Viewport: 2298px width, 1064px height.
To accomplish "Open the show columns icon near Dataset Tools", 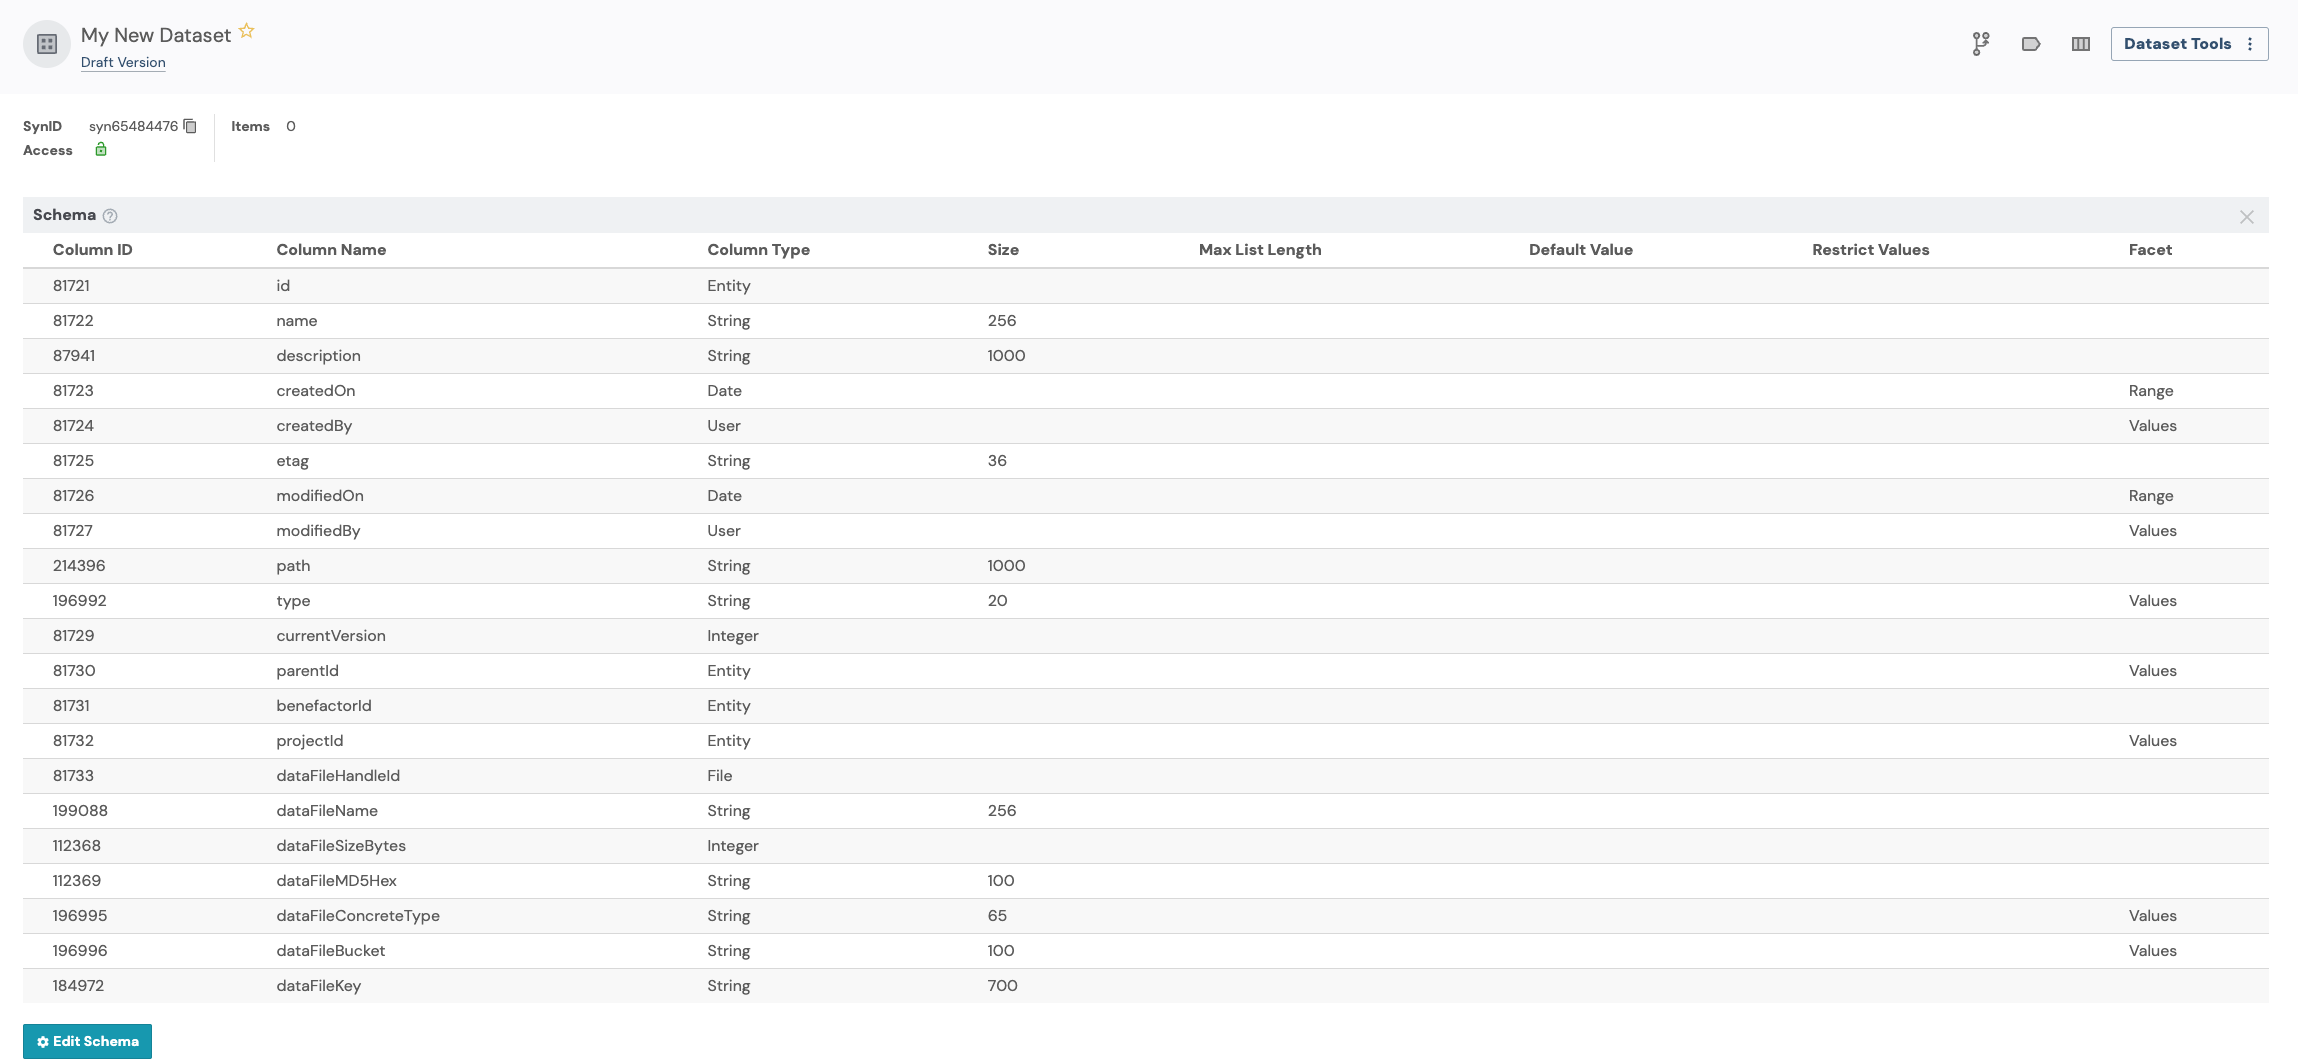I will pos(2080,43).
